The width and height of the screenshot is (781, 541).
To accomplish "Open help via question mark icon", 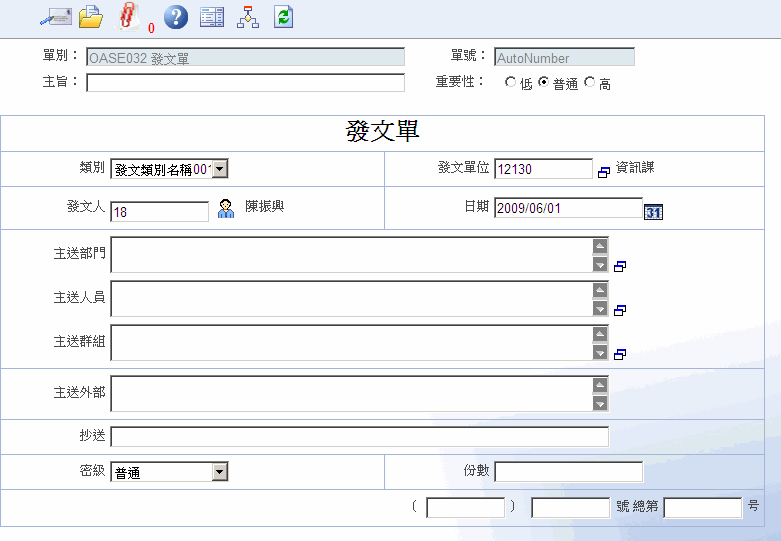I will 175,16.
